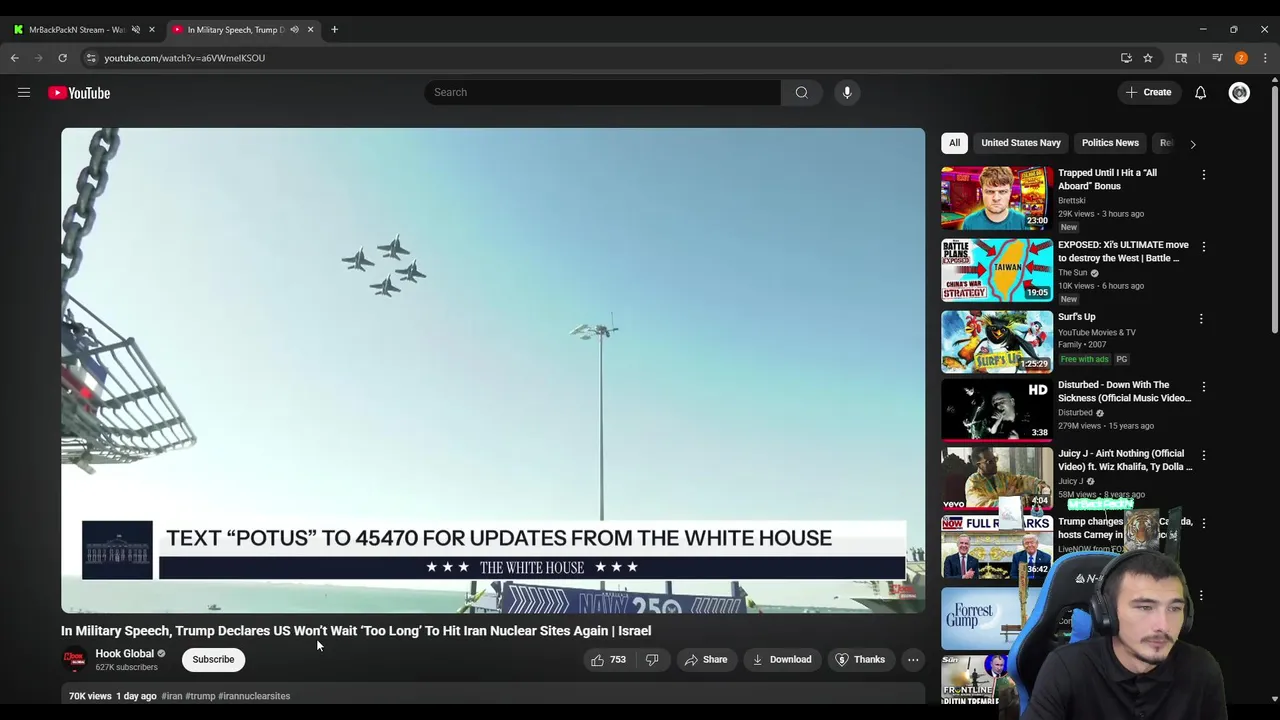This screenshot has height=720, width=1280.
Task: Open EXPOSED Xi's ULTIMATE move video title
Action: 1123,251
